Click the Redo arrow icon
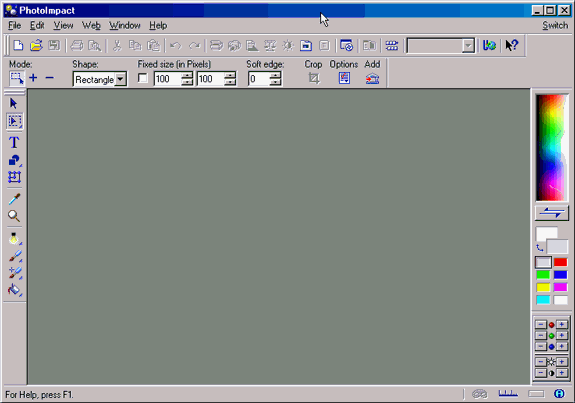 (x=194, y=45)
